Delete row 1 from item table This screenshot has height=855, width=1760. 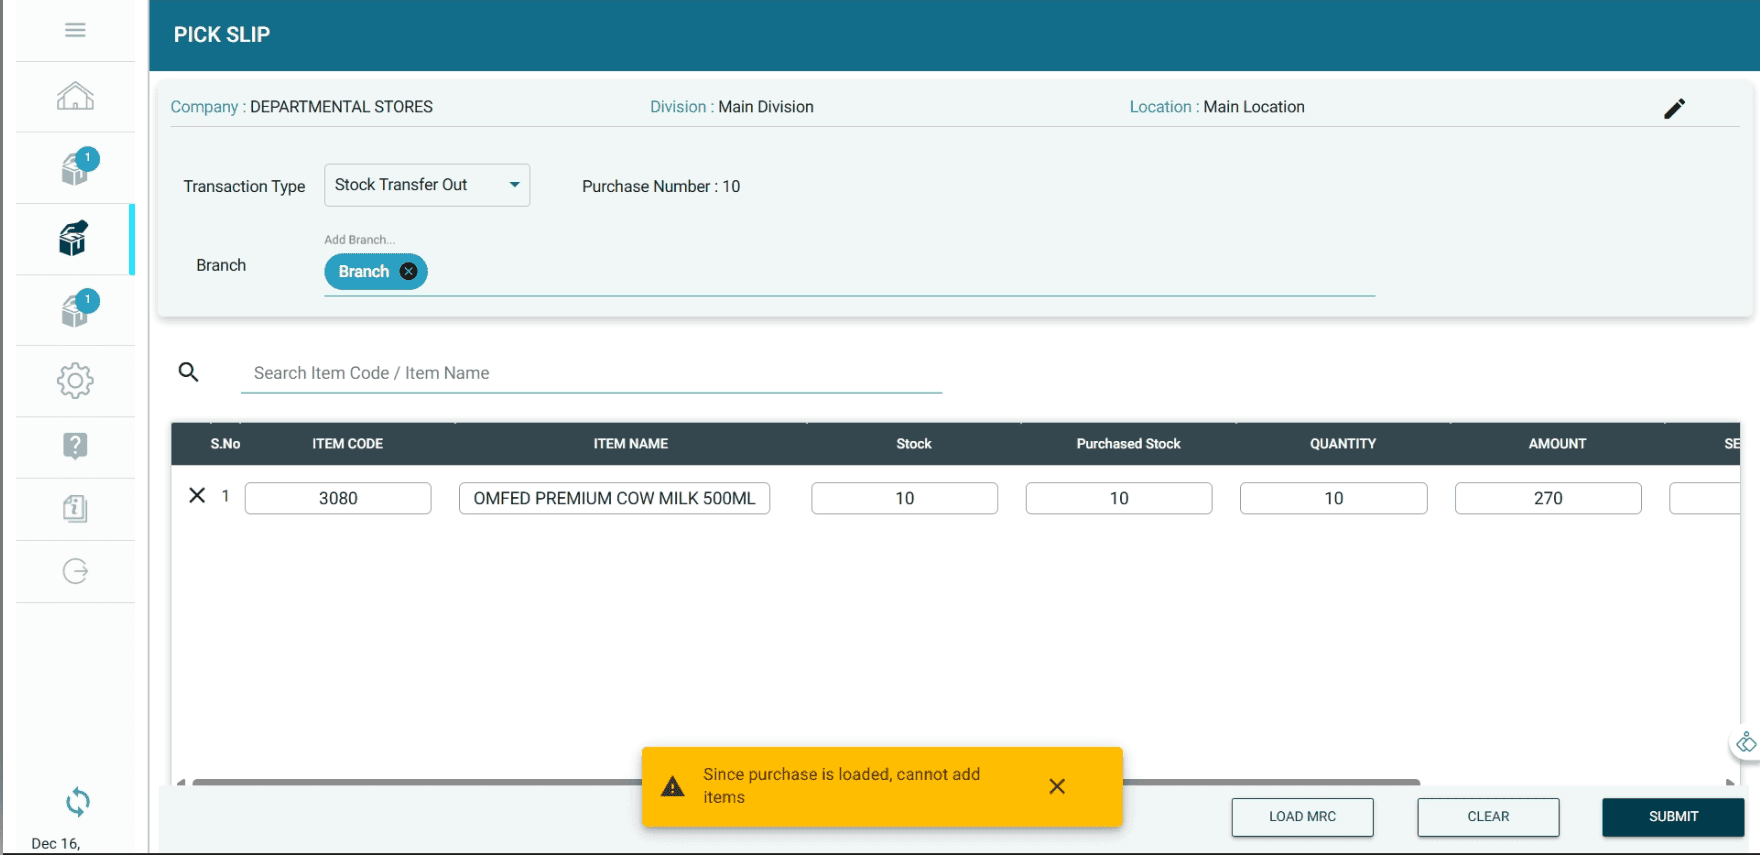coord(197,496)
